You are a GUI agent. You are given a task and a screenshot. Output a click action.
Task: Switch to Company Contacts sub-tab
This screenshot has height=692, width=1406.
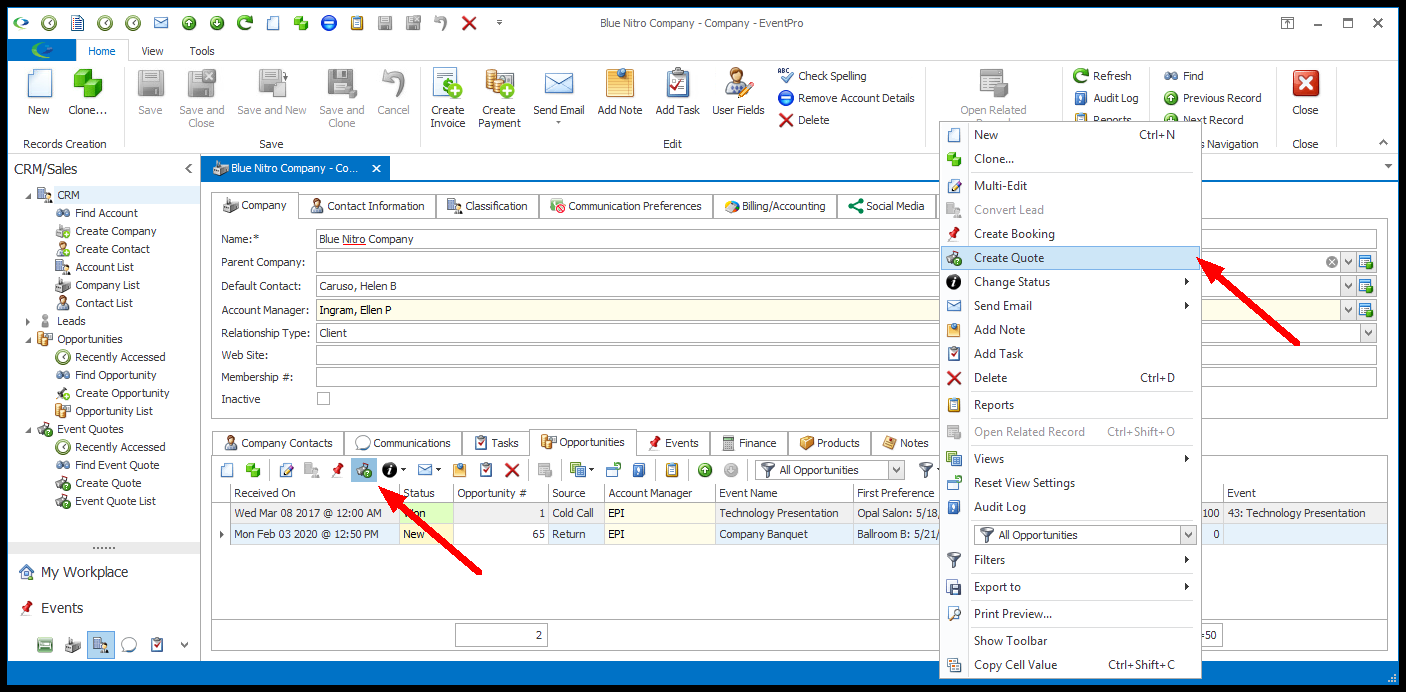278,443
